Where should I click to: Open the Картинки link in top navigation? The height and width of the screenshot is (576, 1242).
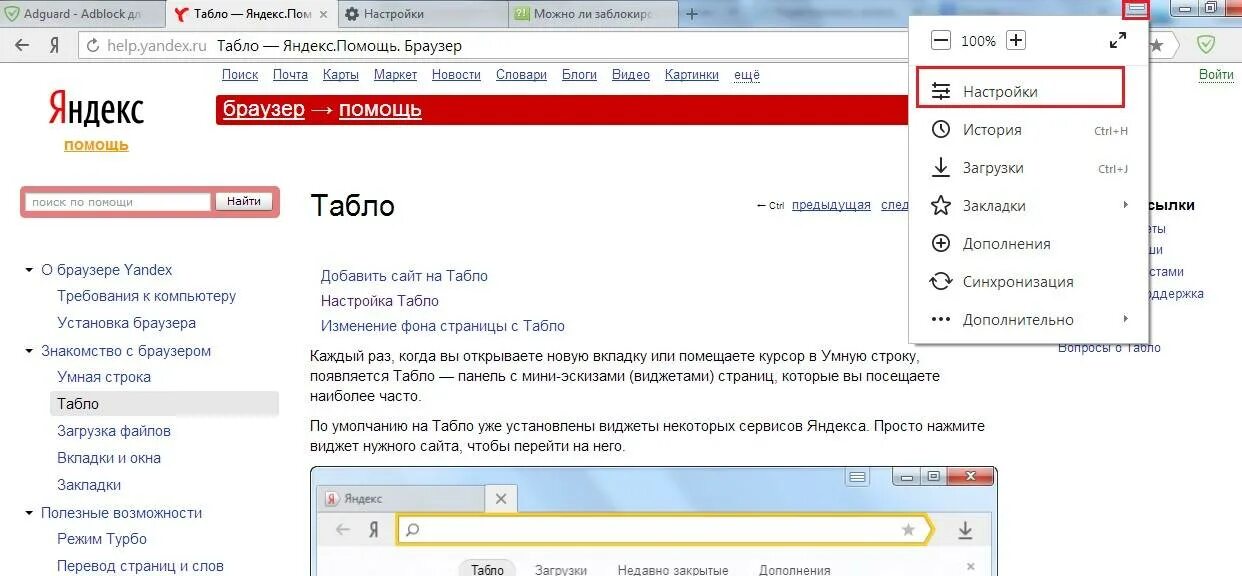click(x=692, y=75)
